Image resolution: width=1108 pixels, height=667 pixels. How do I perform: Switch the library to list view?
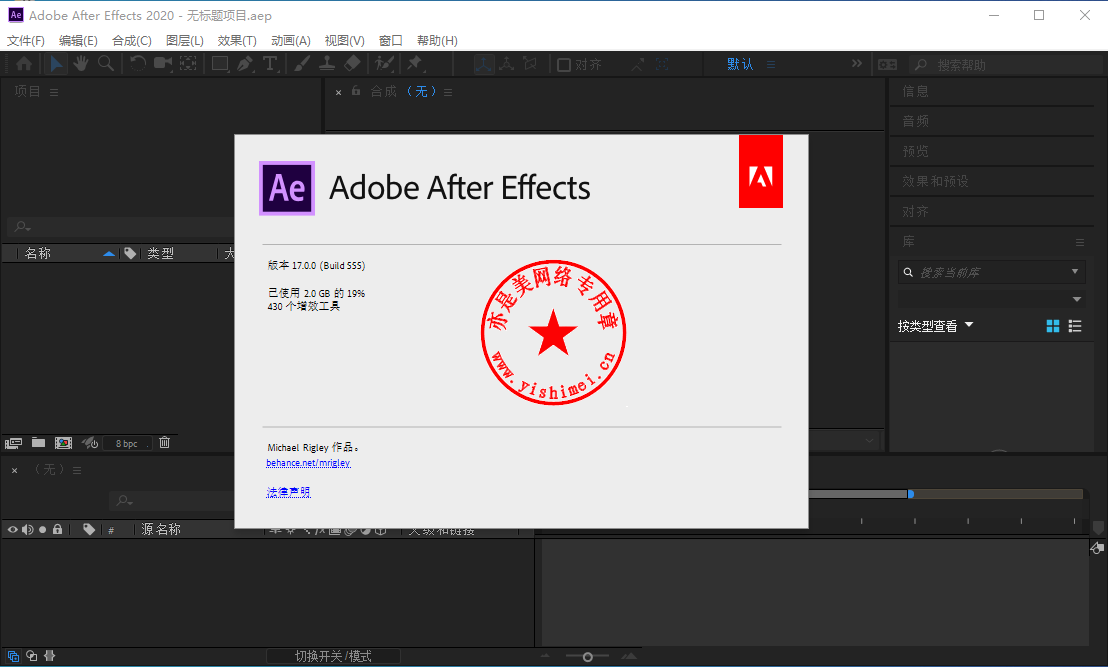[1075, 326]
